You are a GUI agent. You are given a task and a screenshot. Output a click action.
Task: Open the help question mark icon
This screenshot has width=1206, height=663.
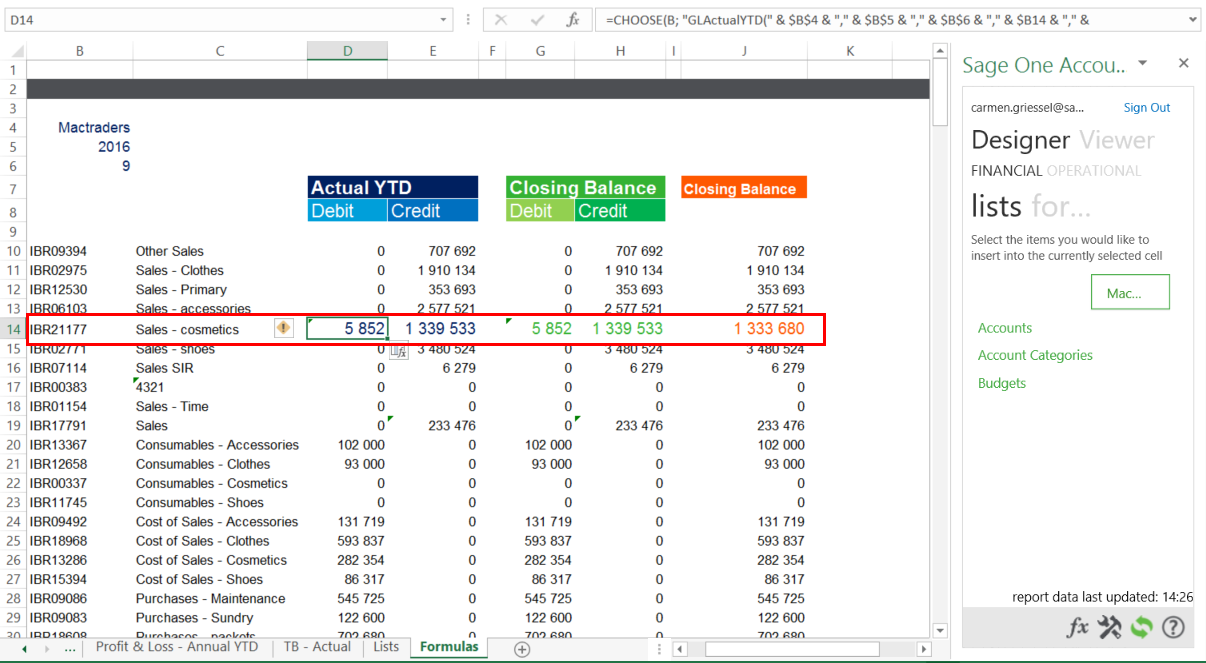pos(1173,628)
